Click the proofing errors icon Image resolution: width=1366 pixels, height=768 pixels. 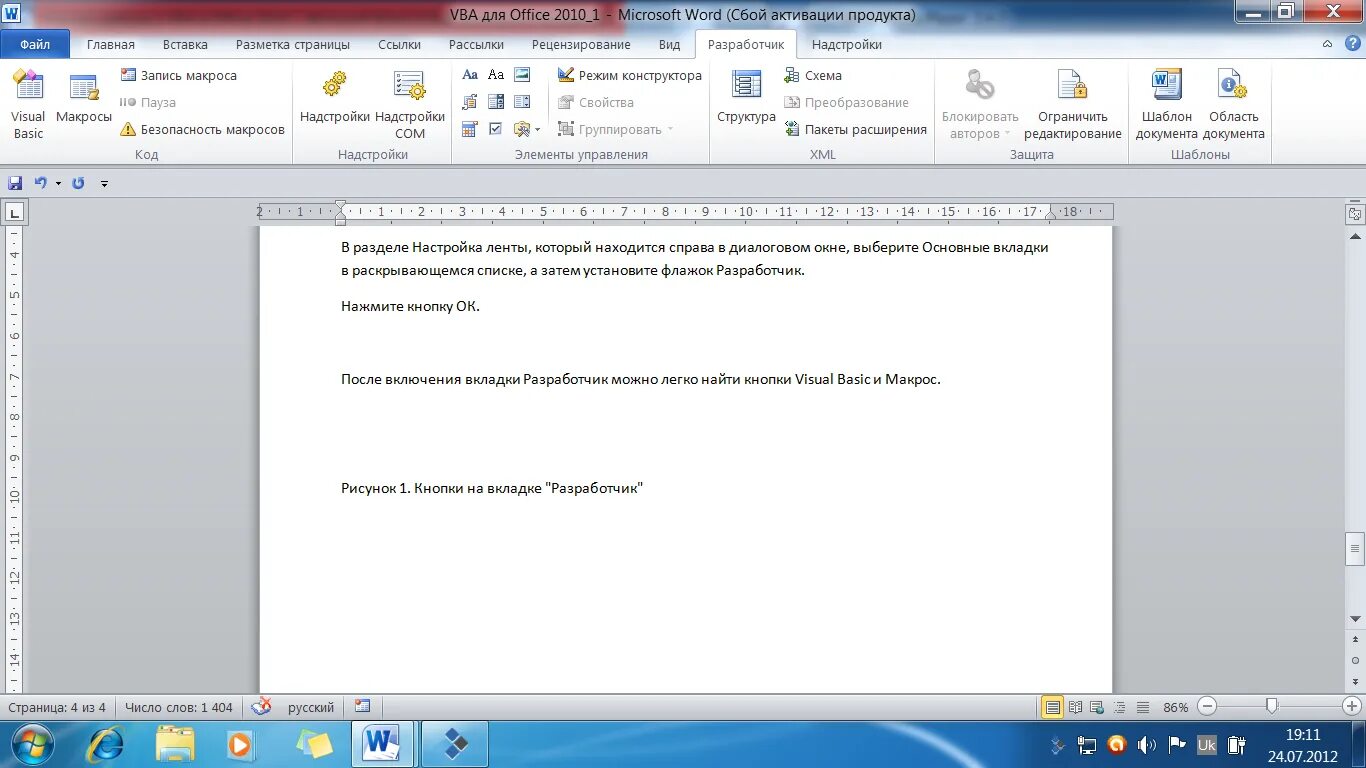point(262,707)
